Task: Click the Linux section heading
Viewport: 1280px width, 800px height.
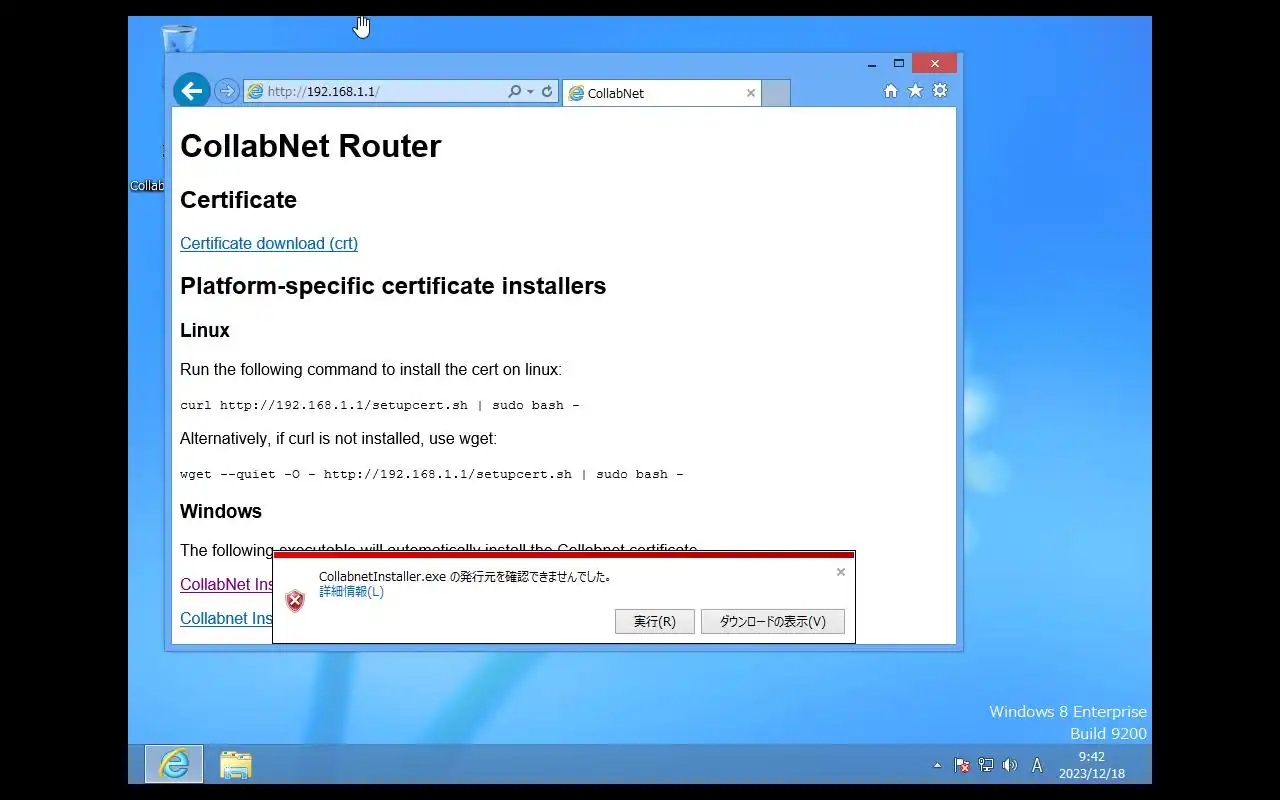Action: pyautogui.click(x=205, y=330)
